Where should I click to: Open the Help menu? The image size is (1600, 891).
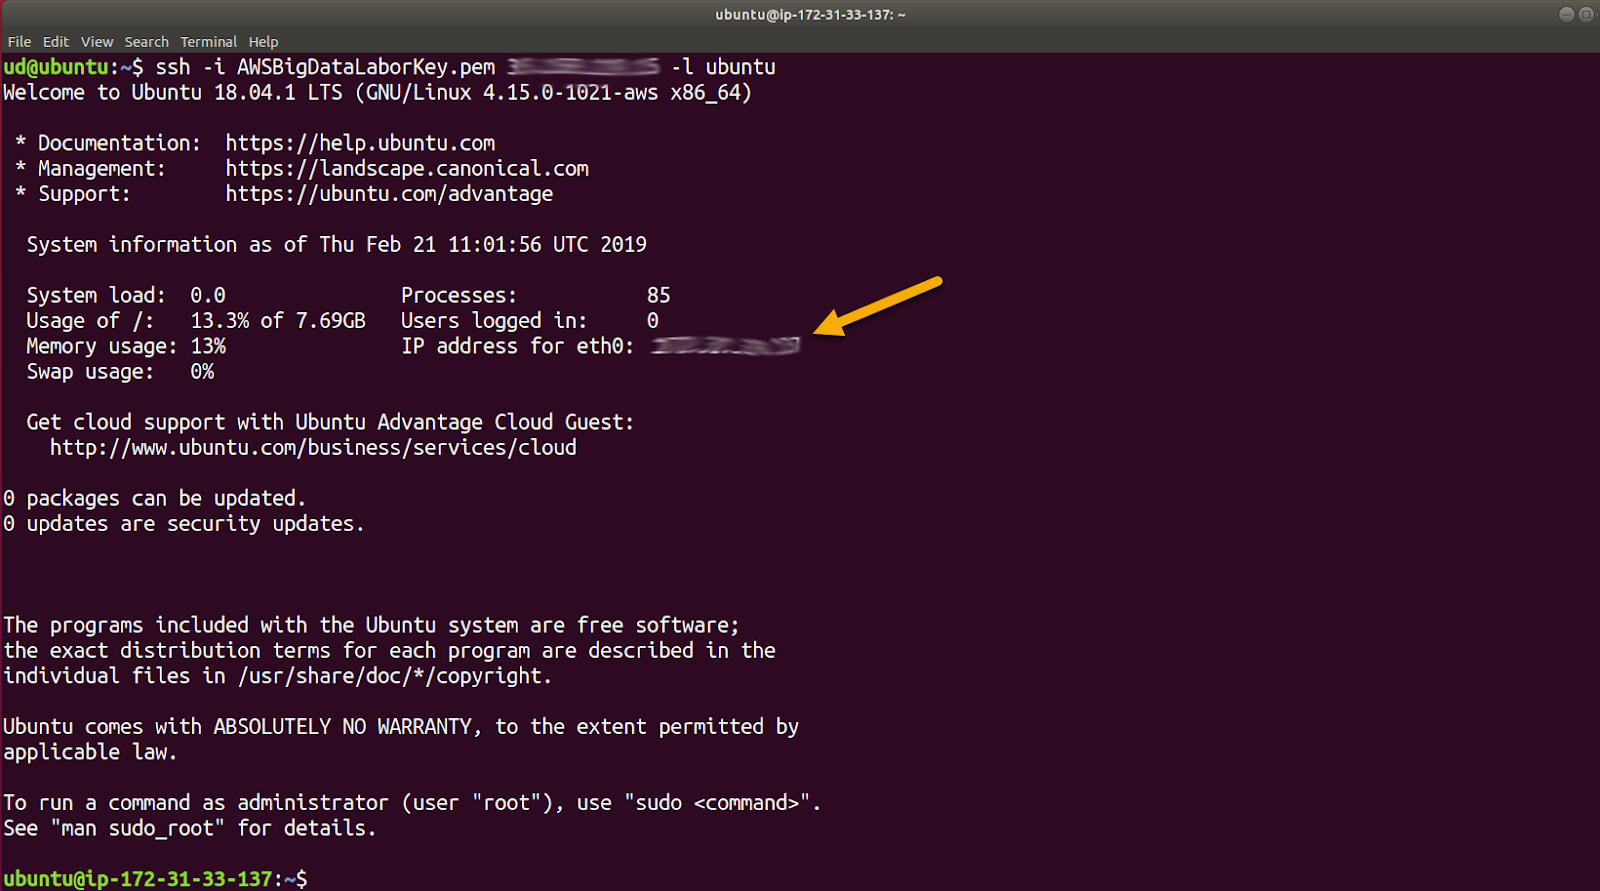click(263, 42)
